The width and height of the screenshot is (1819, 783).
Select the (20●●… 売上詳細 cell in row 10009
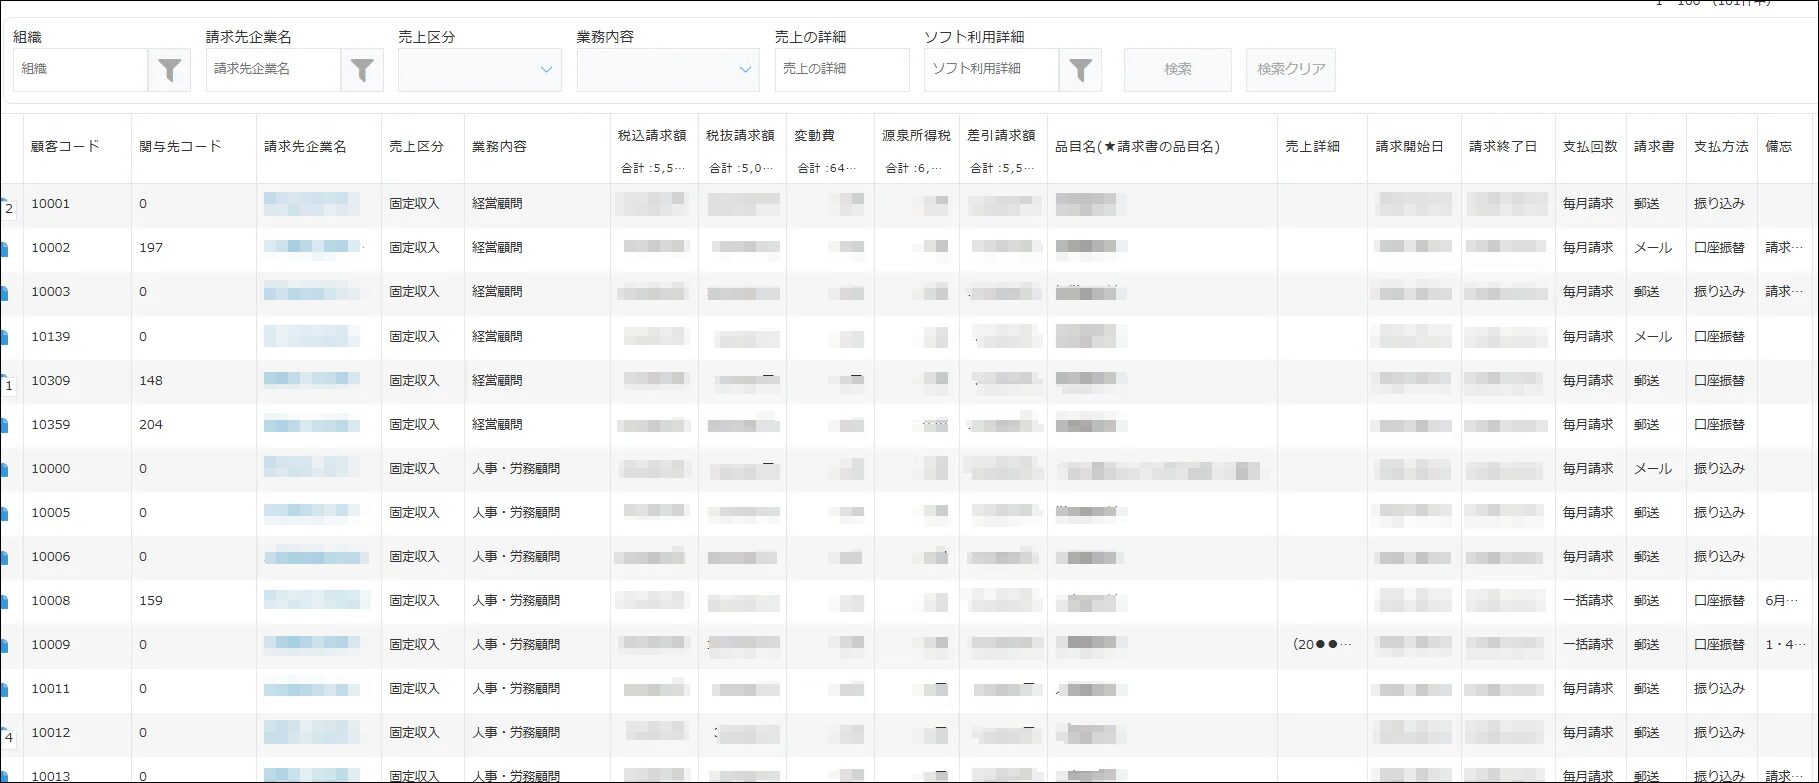pyautogui.click(x=1322, y=645)
